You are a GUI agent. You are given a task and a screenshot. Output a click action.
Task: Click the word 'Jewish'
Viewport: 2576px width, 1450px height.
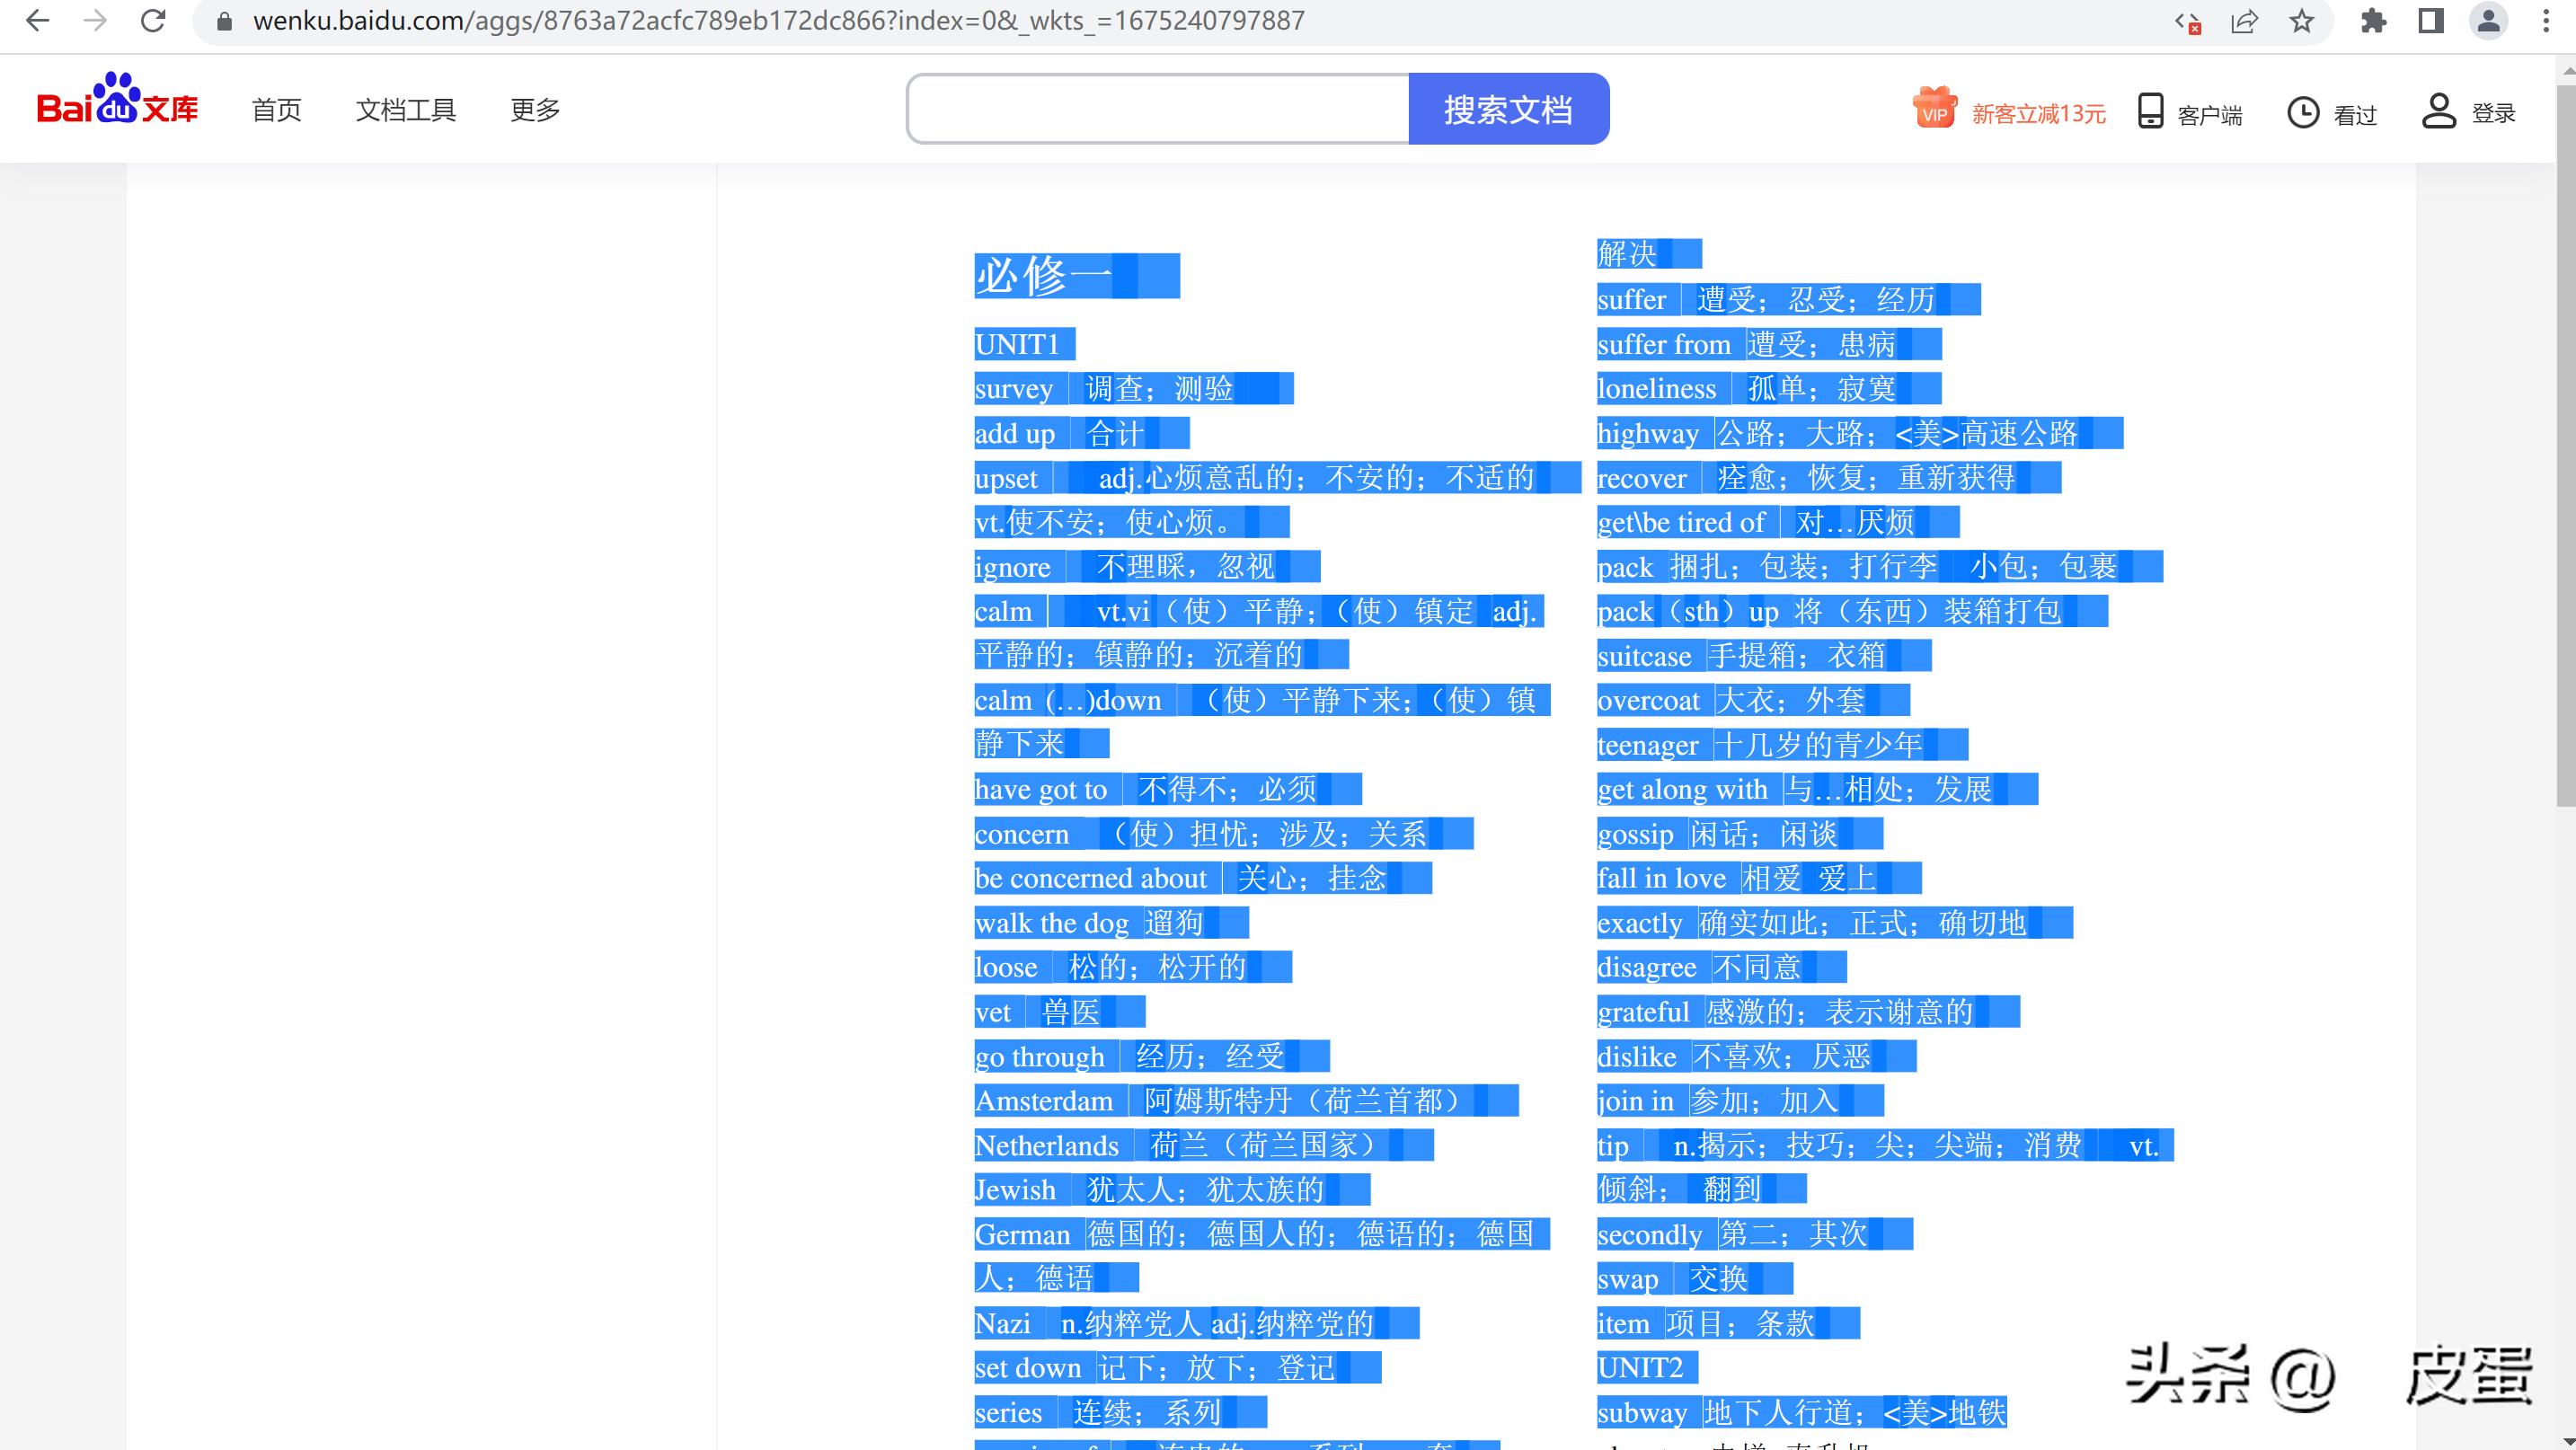(1015, 1190)
